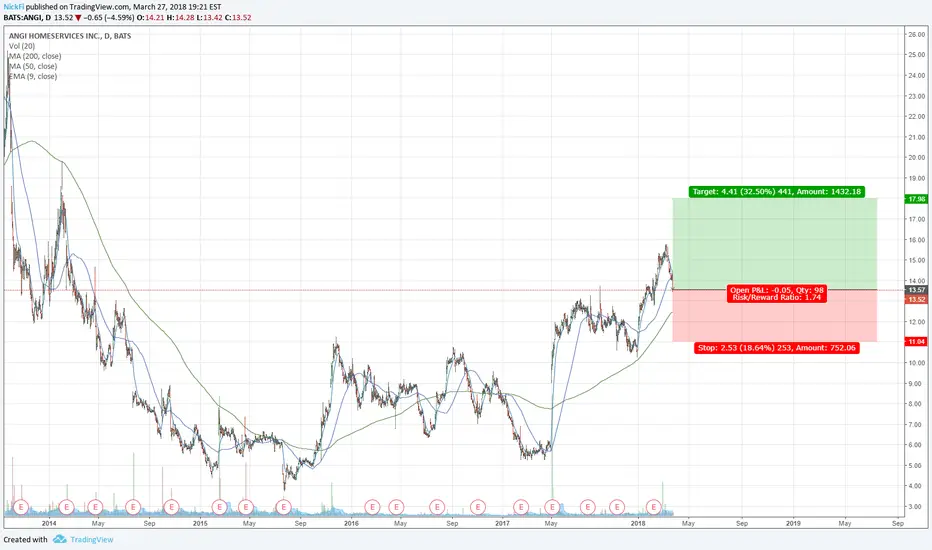Click the red 11.04 stop price tag
This screenshot has width=932, height=550.
917,341
